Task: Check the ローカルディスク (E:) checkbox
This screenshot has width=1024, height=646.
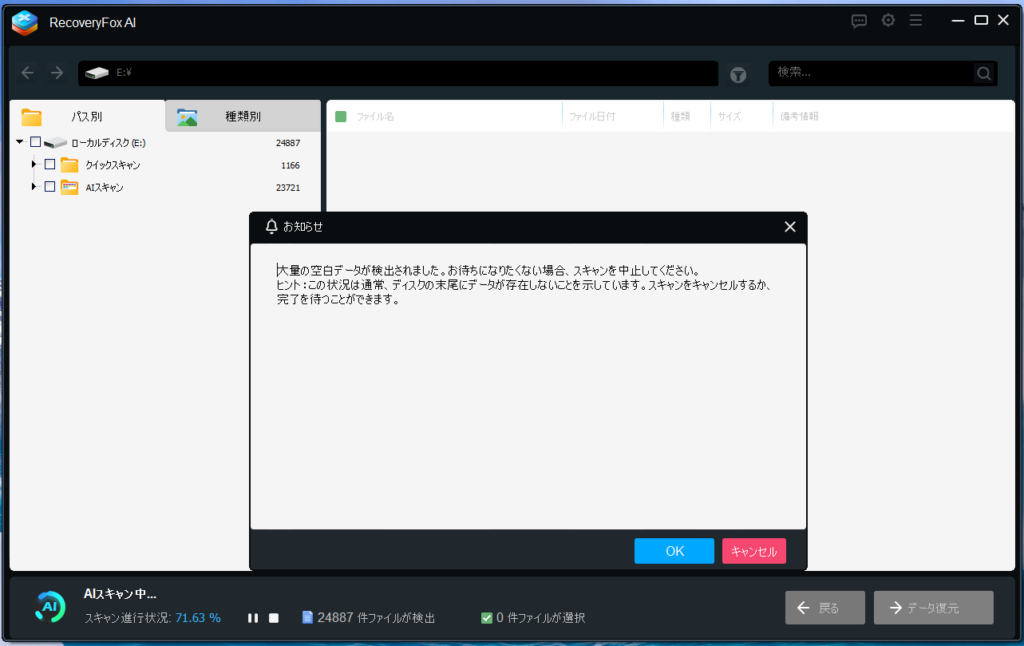Action: tap(36, 143)
